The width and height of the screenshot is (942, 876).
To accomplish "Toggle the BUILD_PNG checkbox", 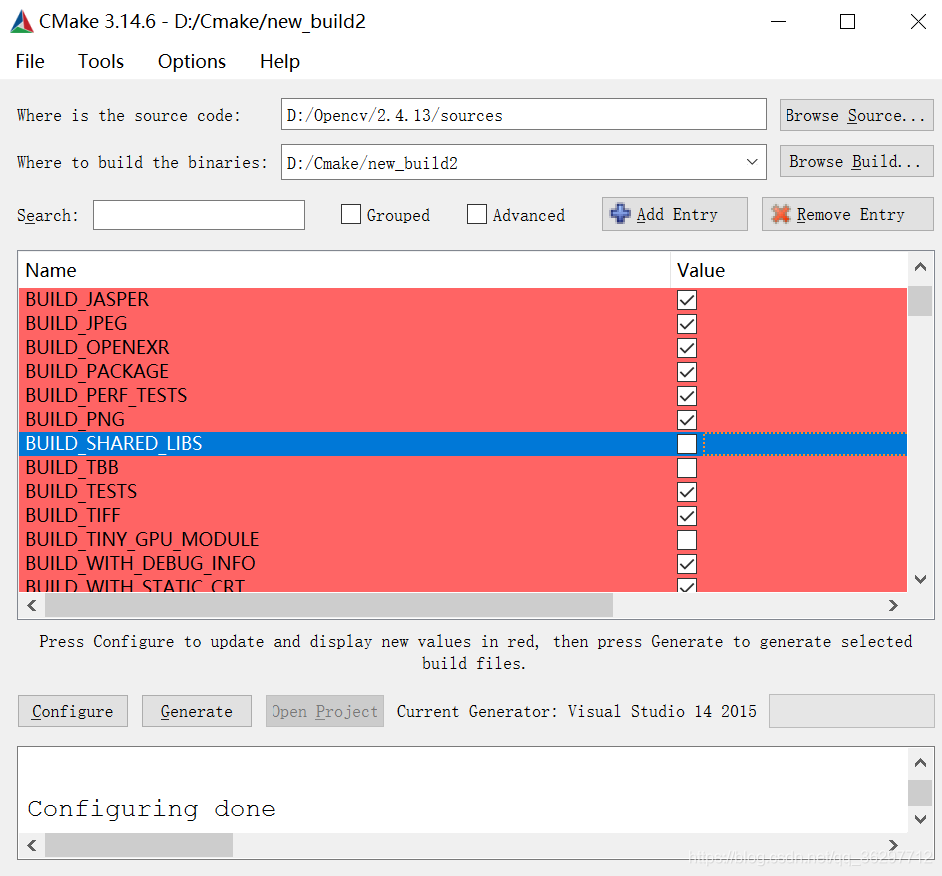I will (687, 420).
